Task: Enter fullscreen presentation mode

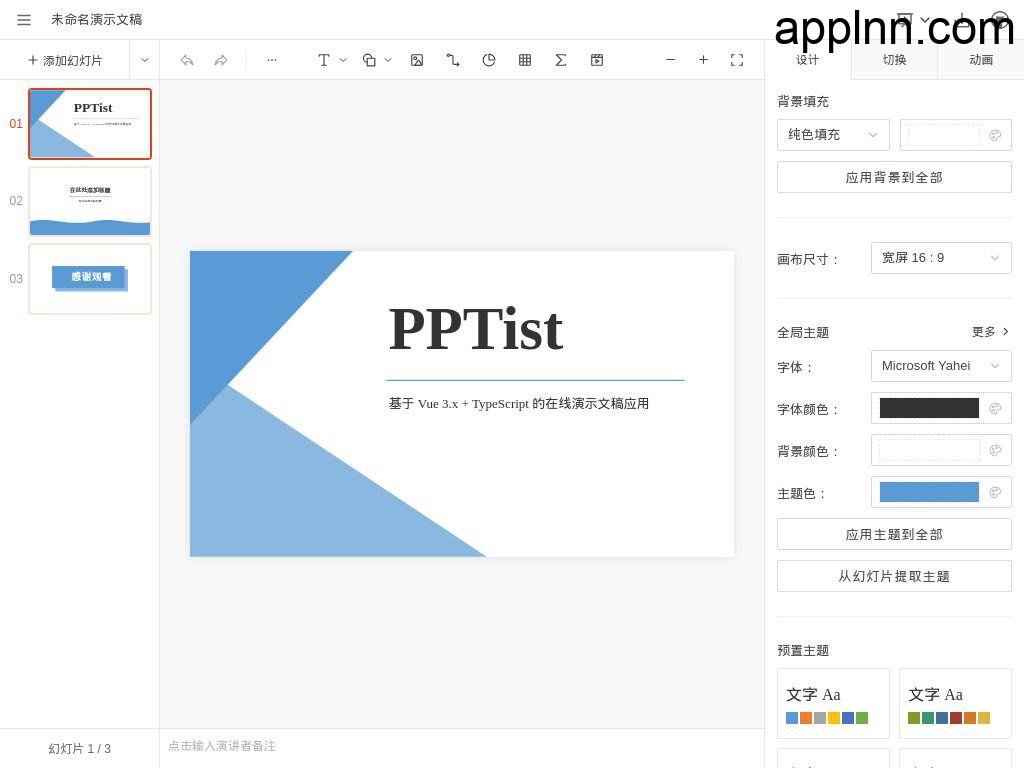Action: [x=737, y=60]
